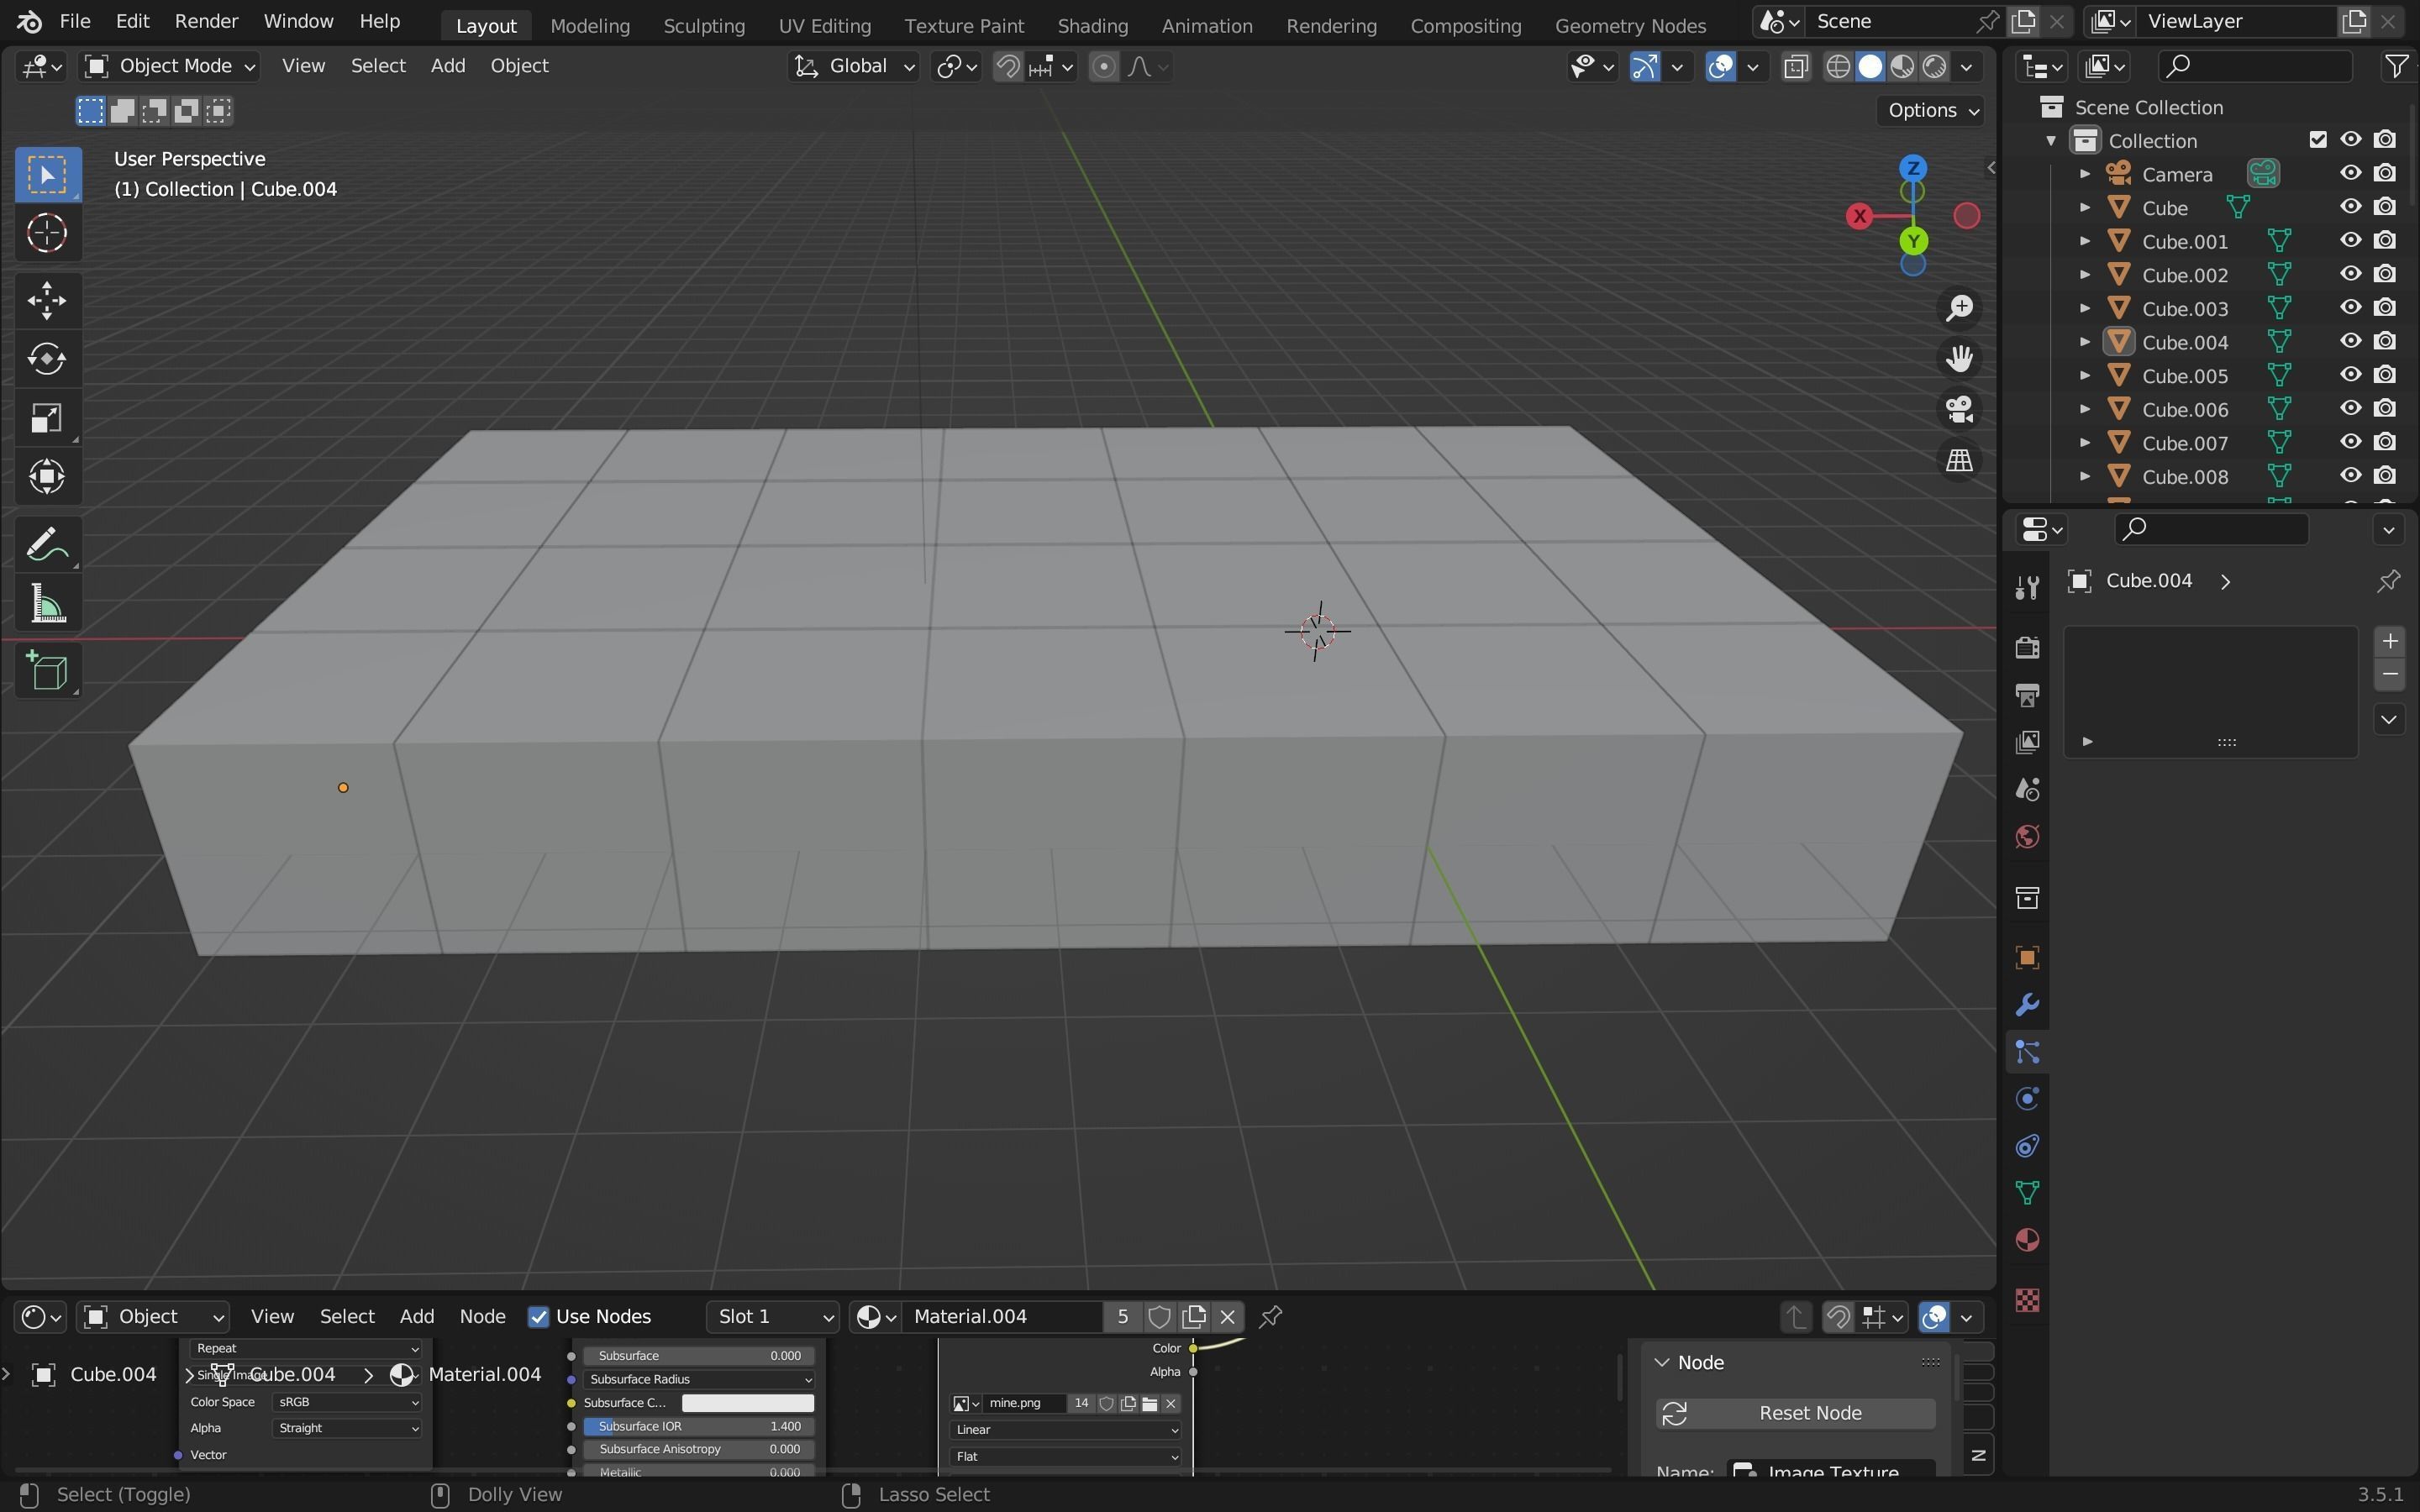The height and width of the screenshot is (1512, 2420).
Task: Select the Move tool in toolbar
Action: click(47, 300)
